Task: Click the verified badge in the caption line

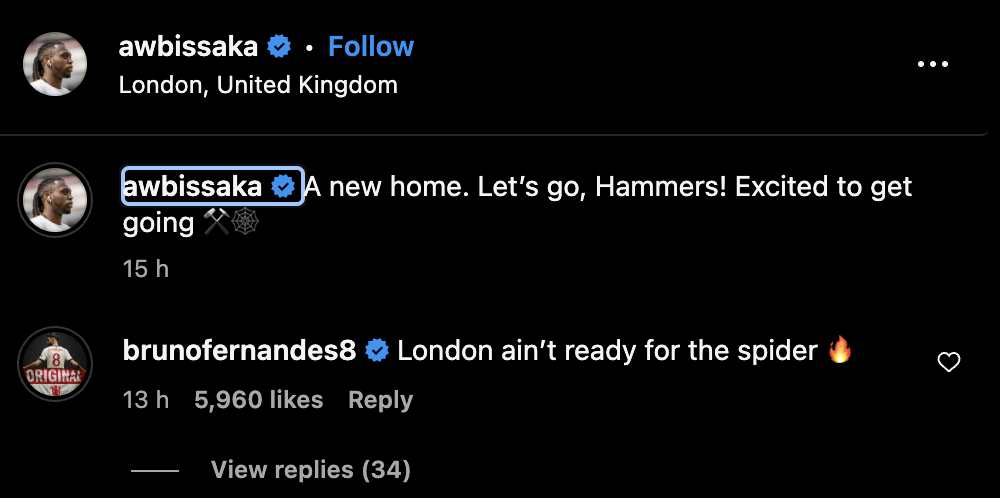Action: click(283, 187)
